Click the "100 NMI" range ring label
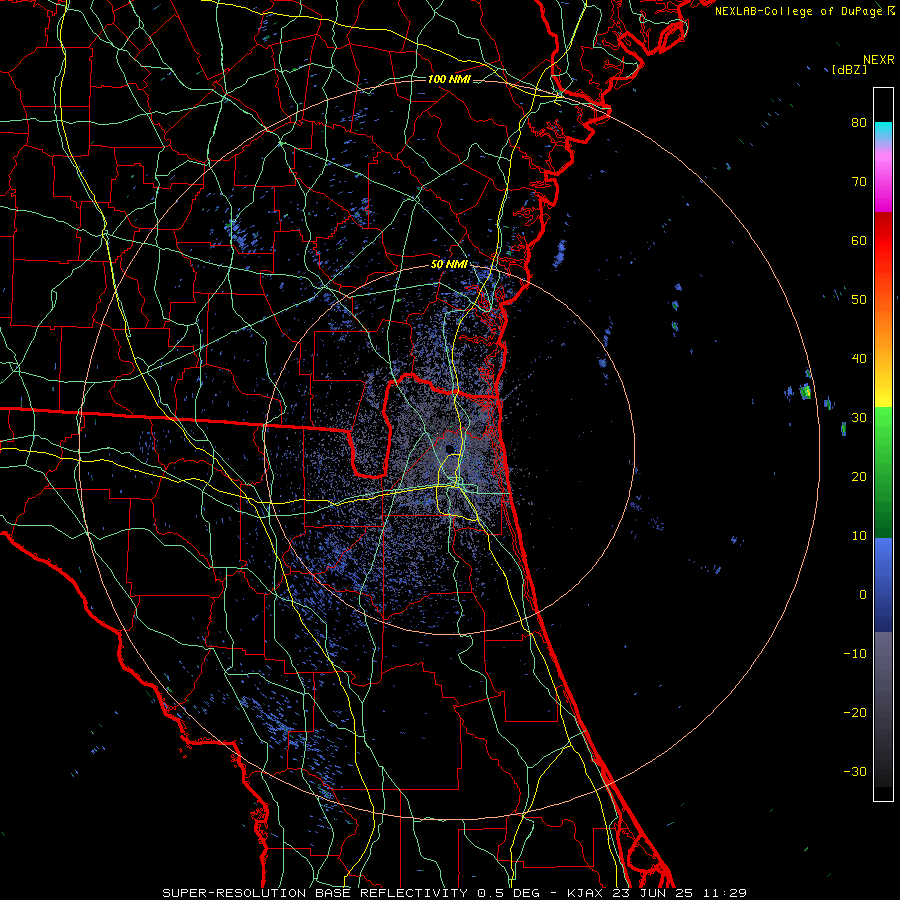Viewport: 900px width, 900px height. pyautogui.click(x=449, y=79)
